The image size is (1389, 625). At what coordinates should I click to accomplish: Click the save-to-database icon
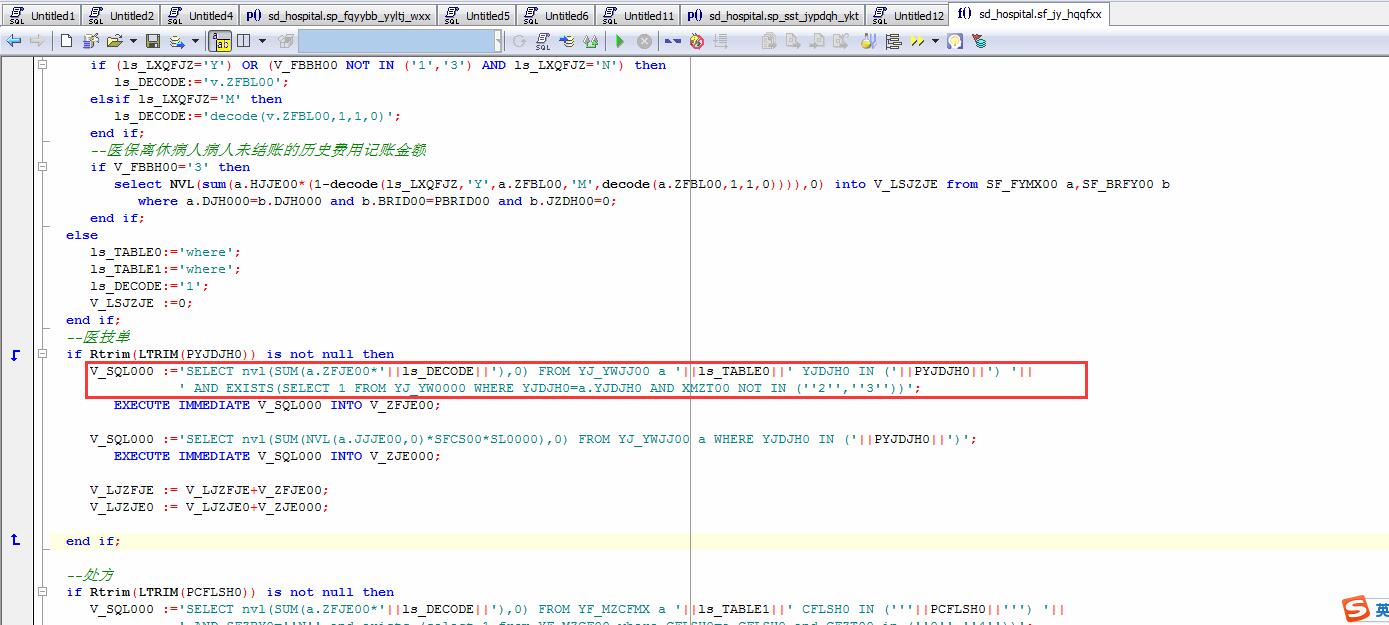(x=177, y=41)
